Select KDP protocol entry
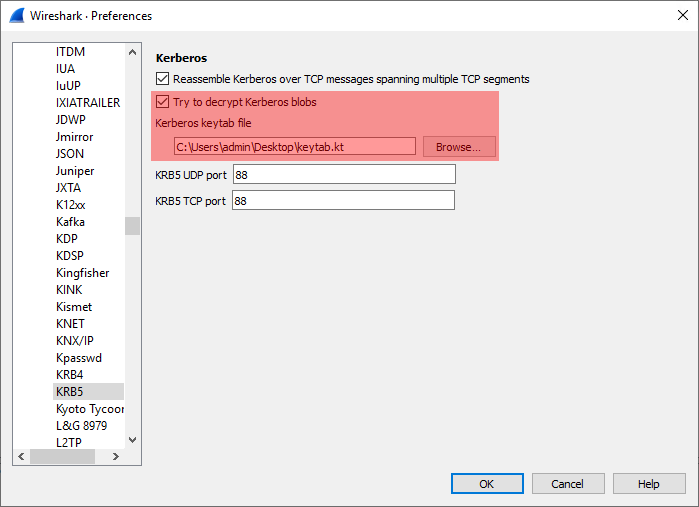The width and height of the screenshot is (699, 507). [67, 239]
